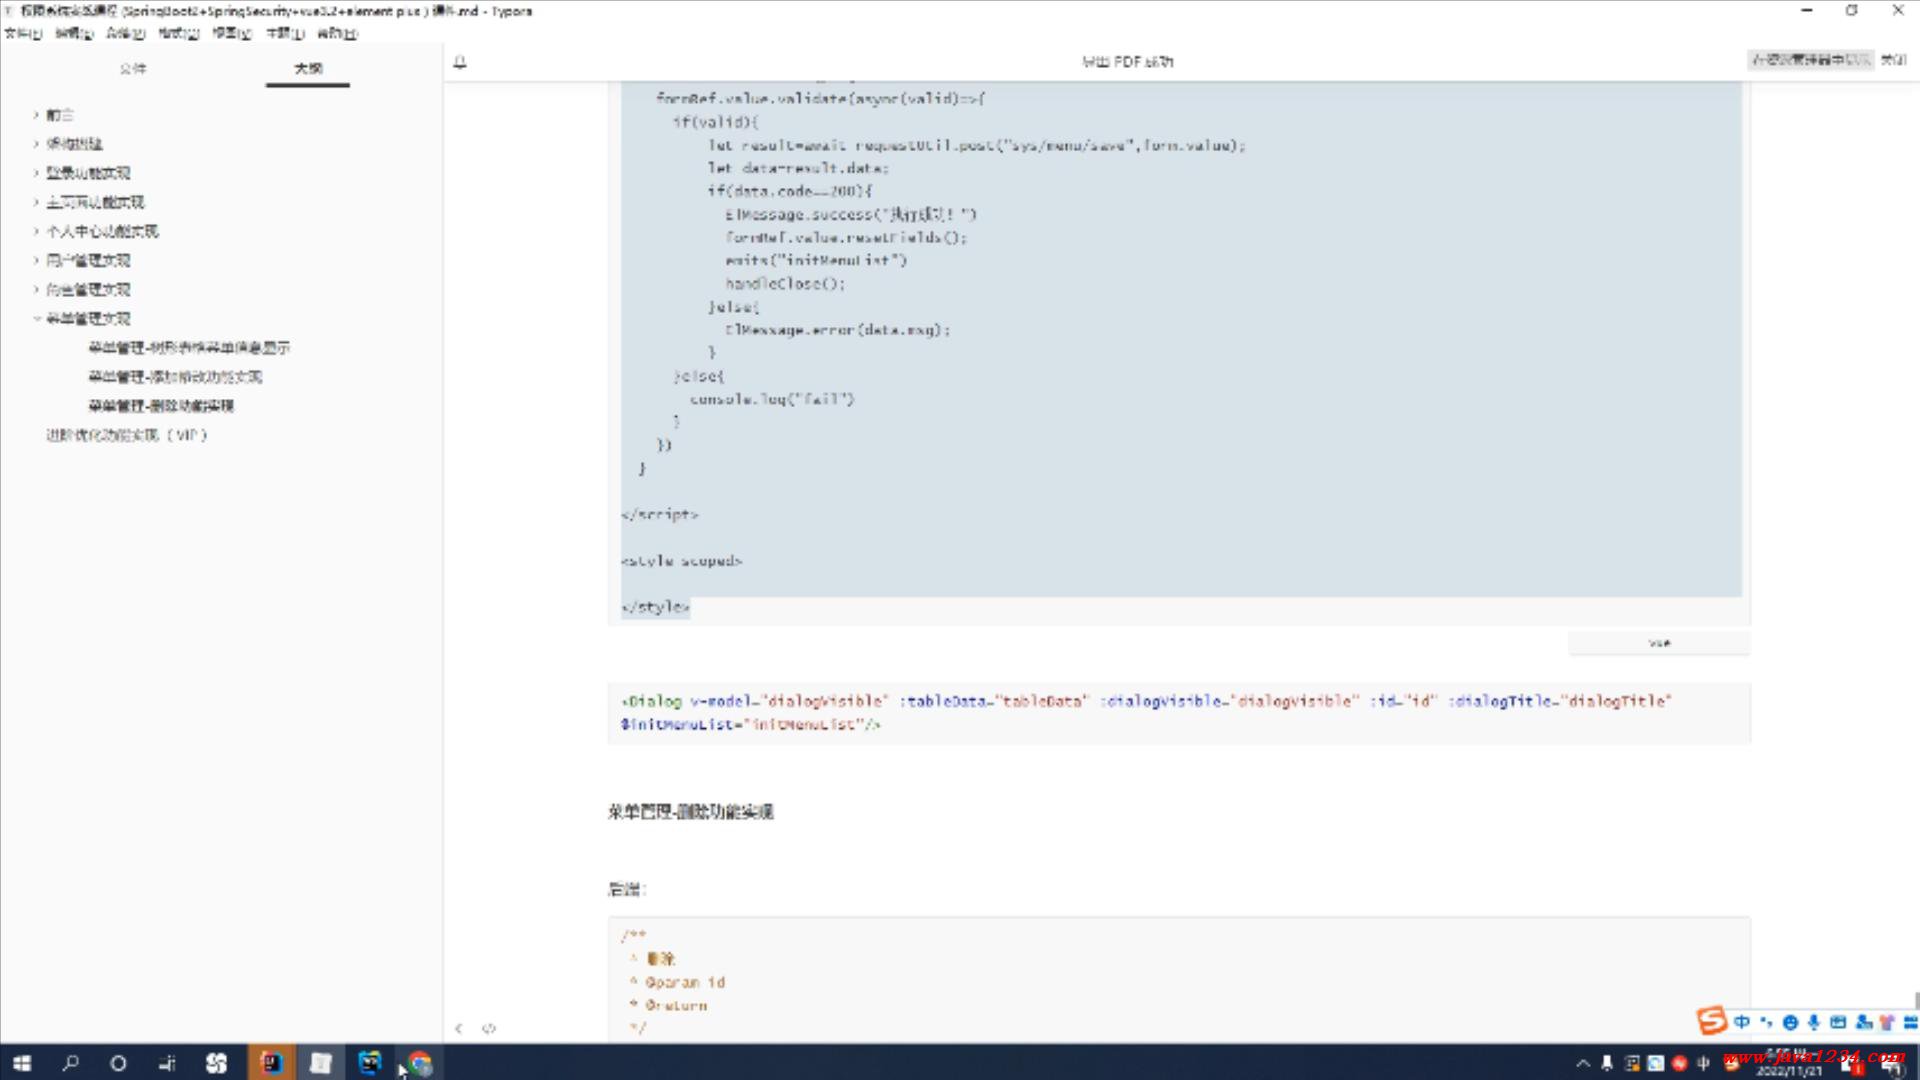Collapse the 菜单管理实现 outline node
This screenshot has height=1080, width=1920.
(36, 318)
